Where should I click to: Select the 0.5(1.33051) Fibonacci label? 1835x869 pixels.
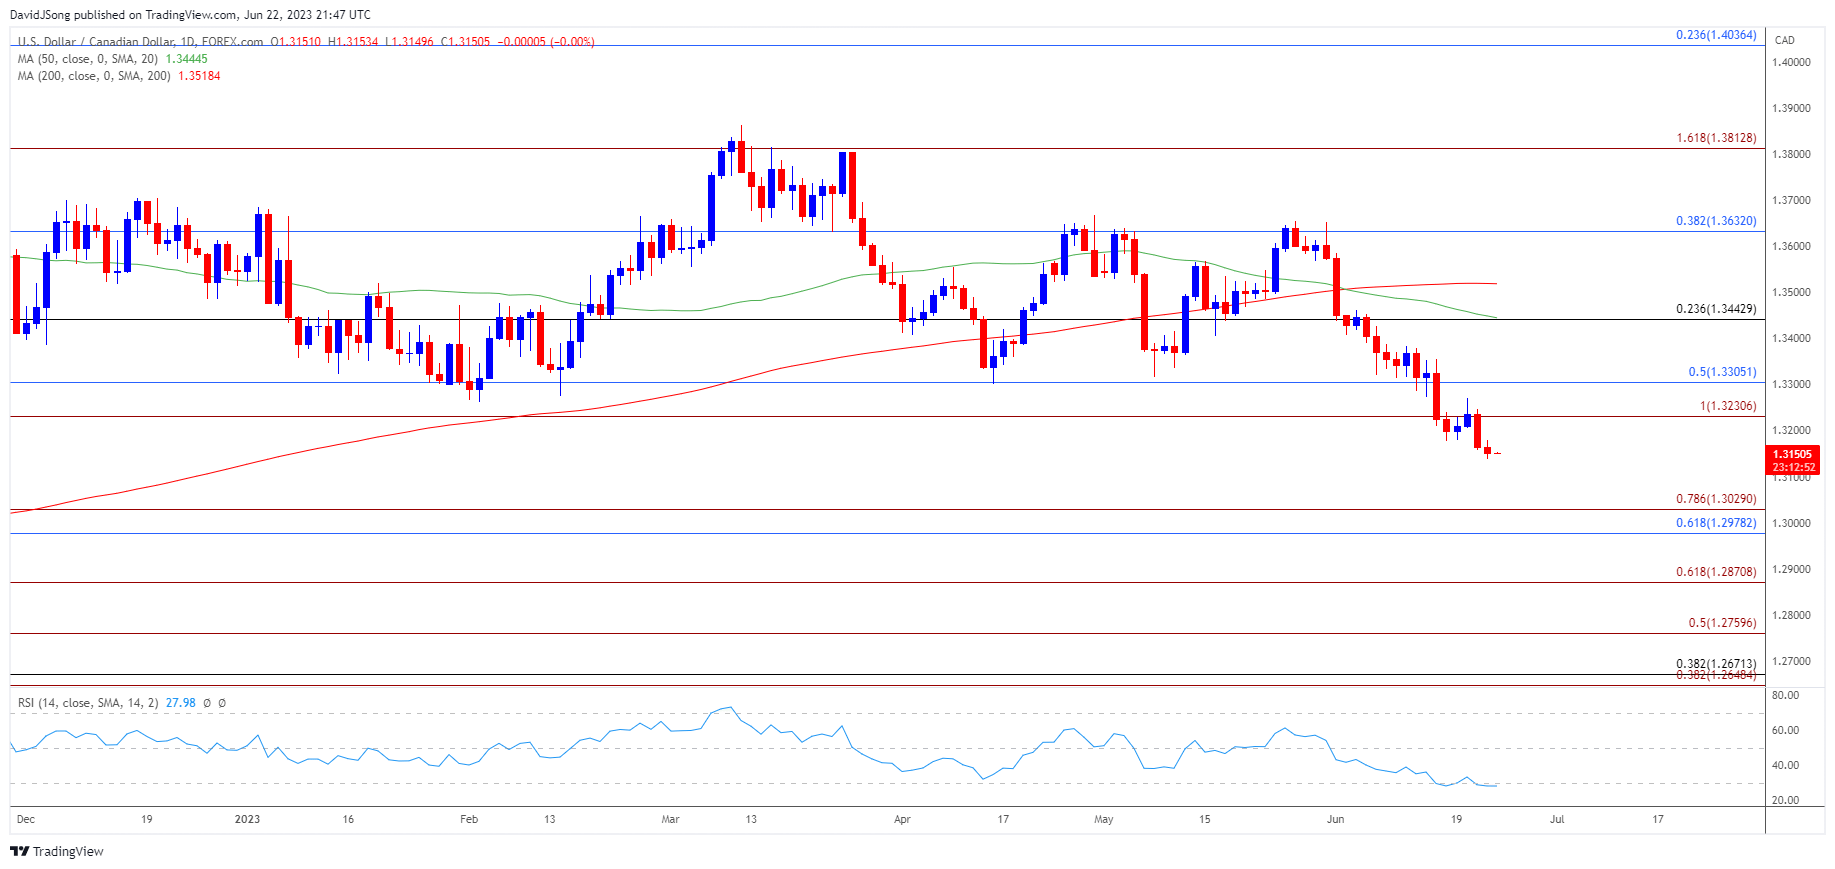[1722, 372]
